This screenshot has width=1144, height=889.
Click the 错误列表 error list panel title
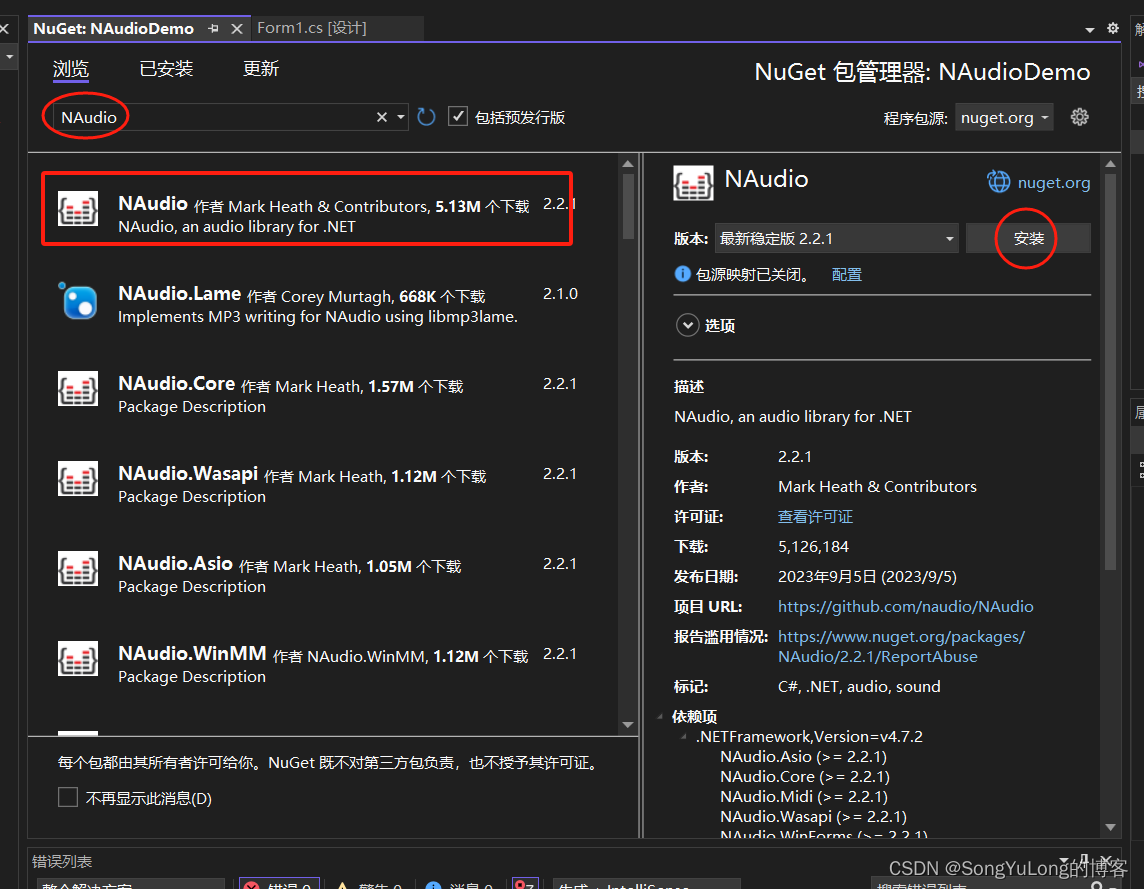pyautogui.click(x=62, y=861)
